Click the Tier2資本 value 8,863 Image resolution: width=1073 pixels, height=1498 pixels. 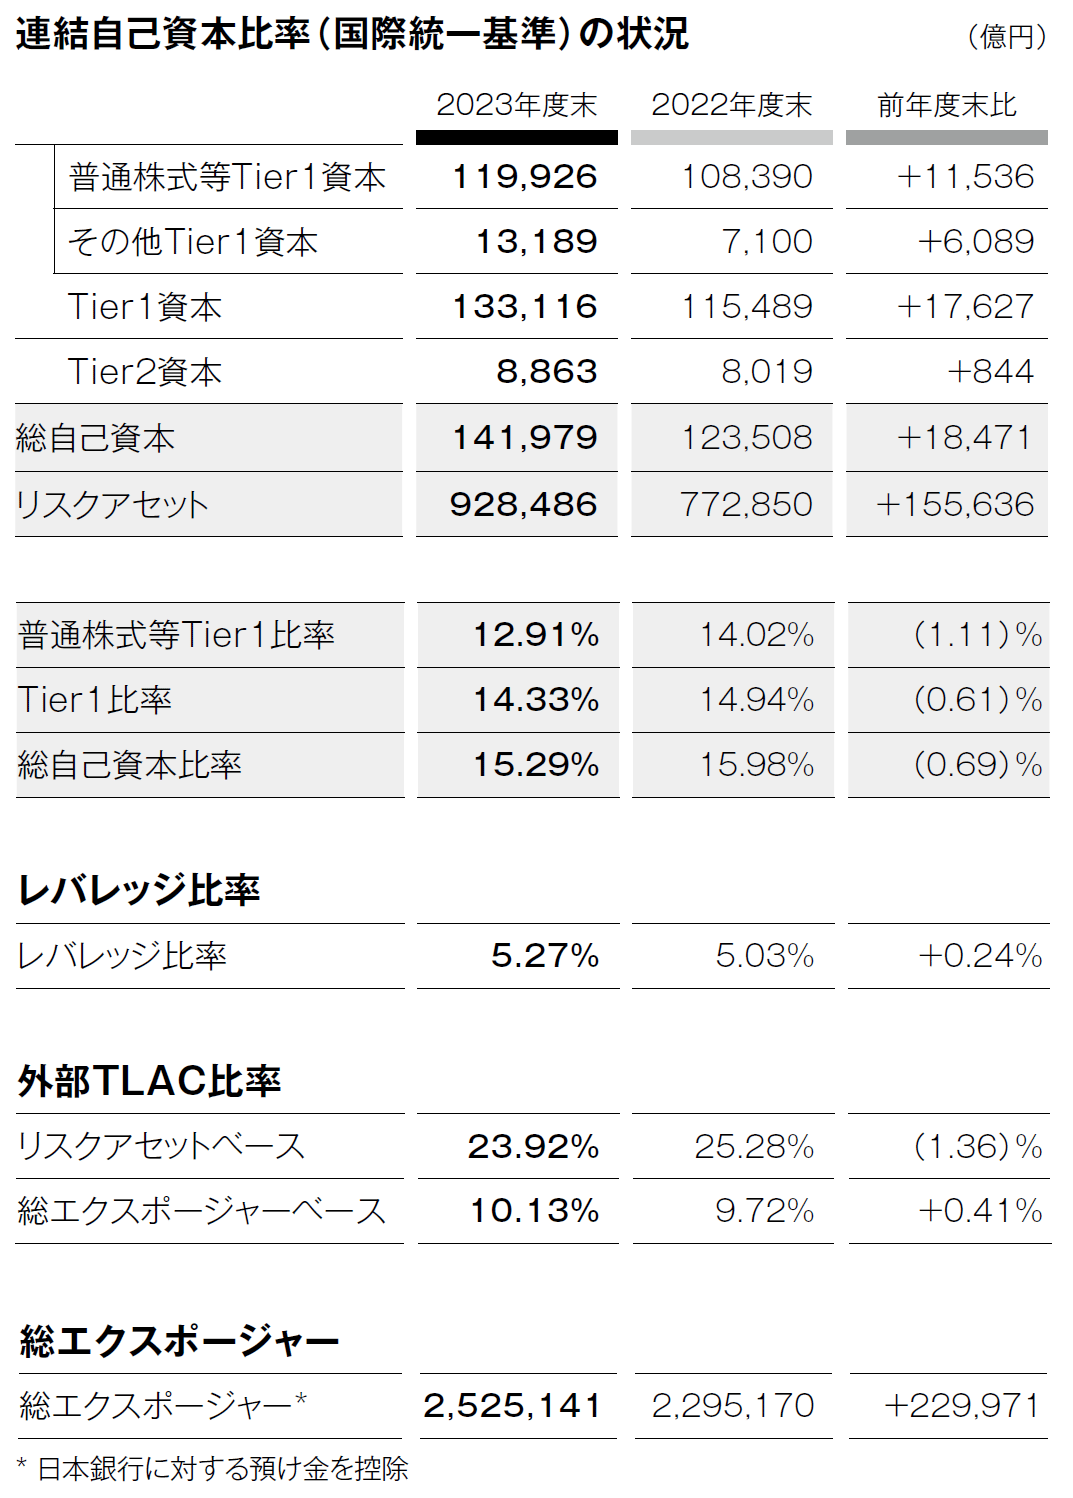point(547,372)
